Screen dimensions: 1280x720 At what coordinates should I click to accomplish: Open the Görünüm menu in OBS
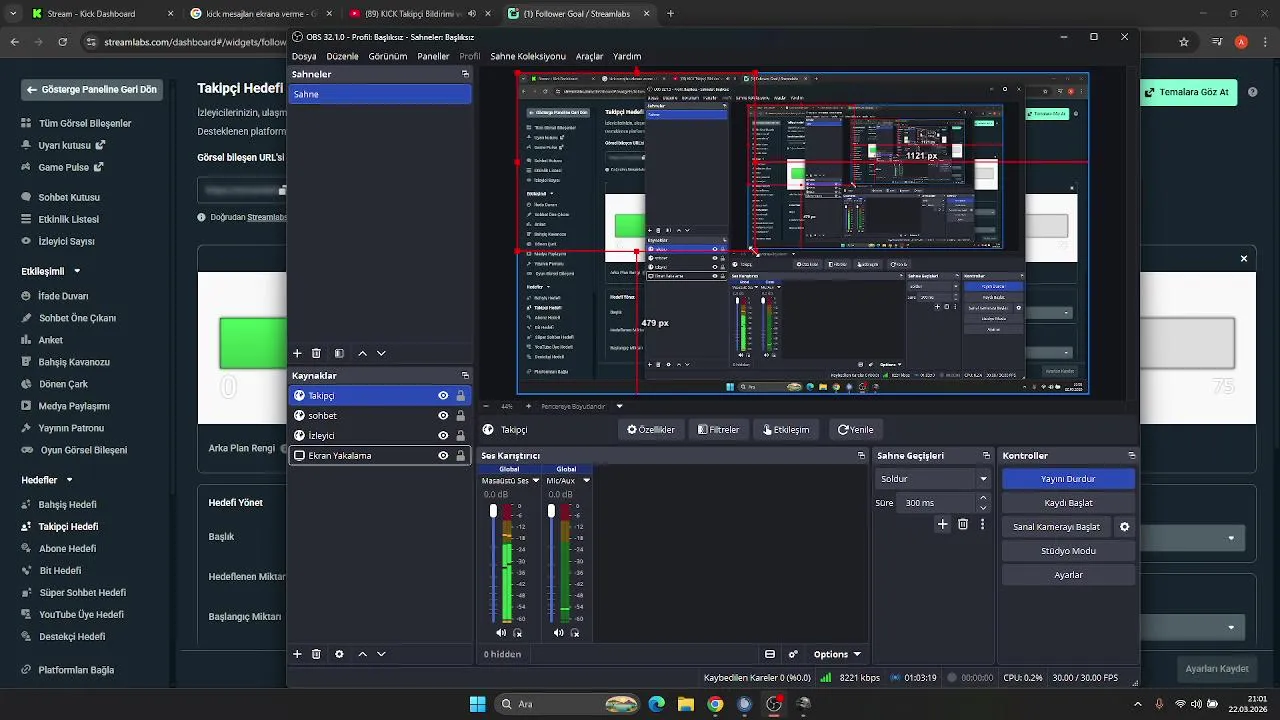click(387, 57)
